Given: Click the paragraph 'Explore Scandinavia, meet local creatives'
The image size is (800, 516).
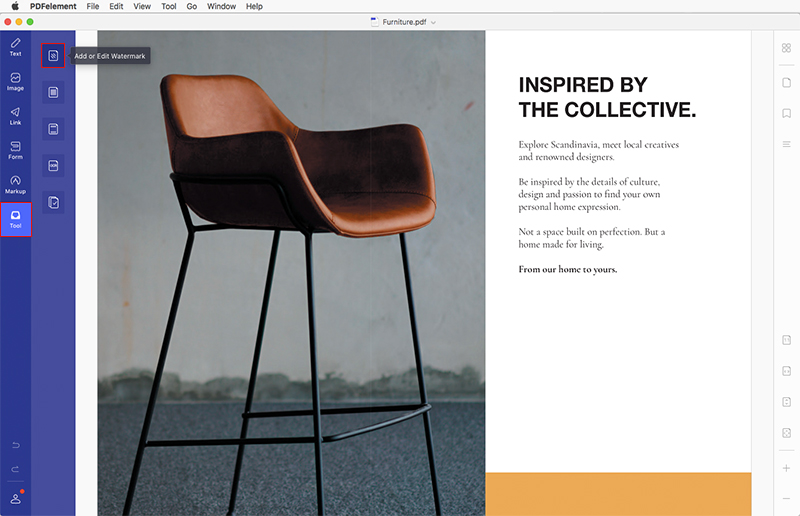Looking at the screenshot, I should pos(598,151).
